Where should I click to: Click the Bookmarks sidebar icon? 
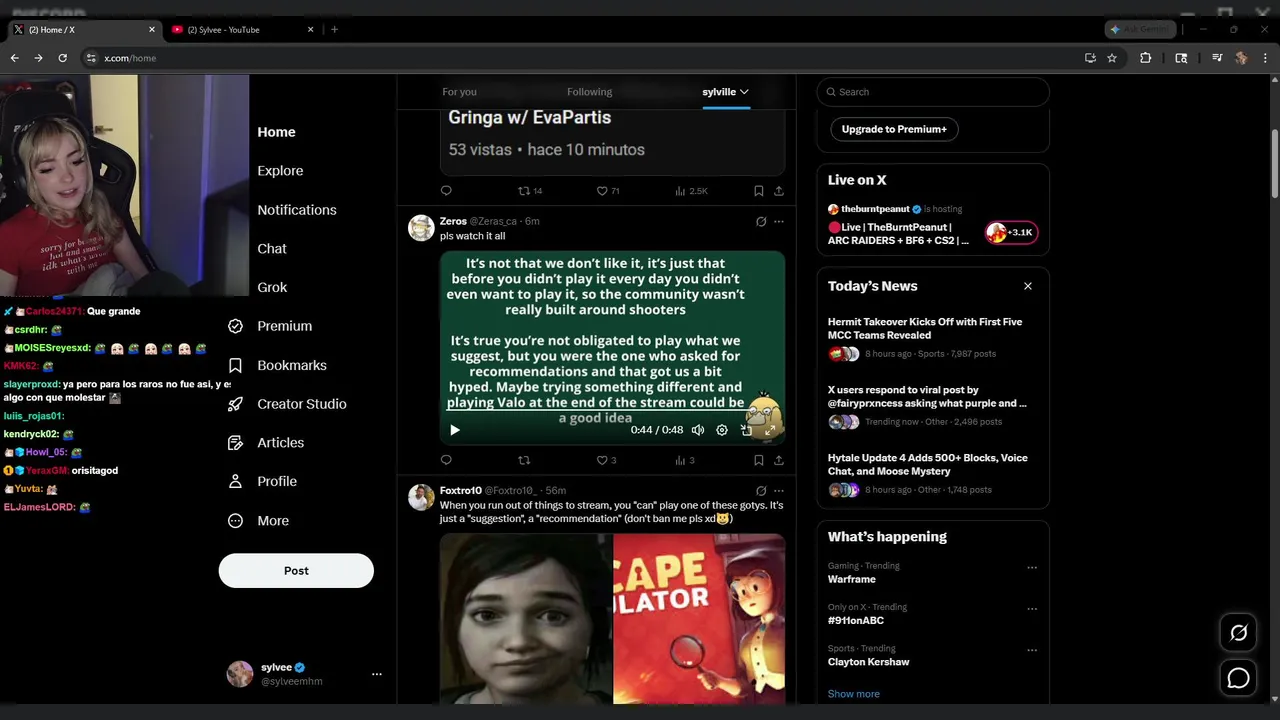pyautogui.click(x=236, y=365)
